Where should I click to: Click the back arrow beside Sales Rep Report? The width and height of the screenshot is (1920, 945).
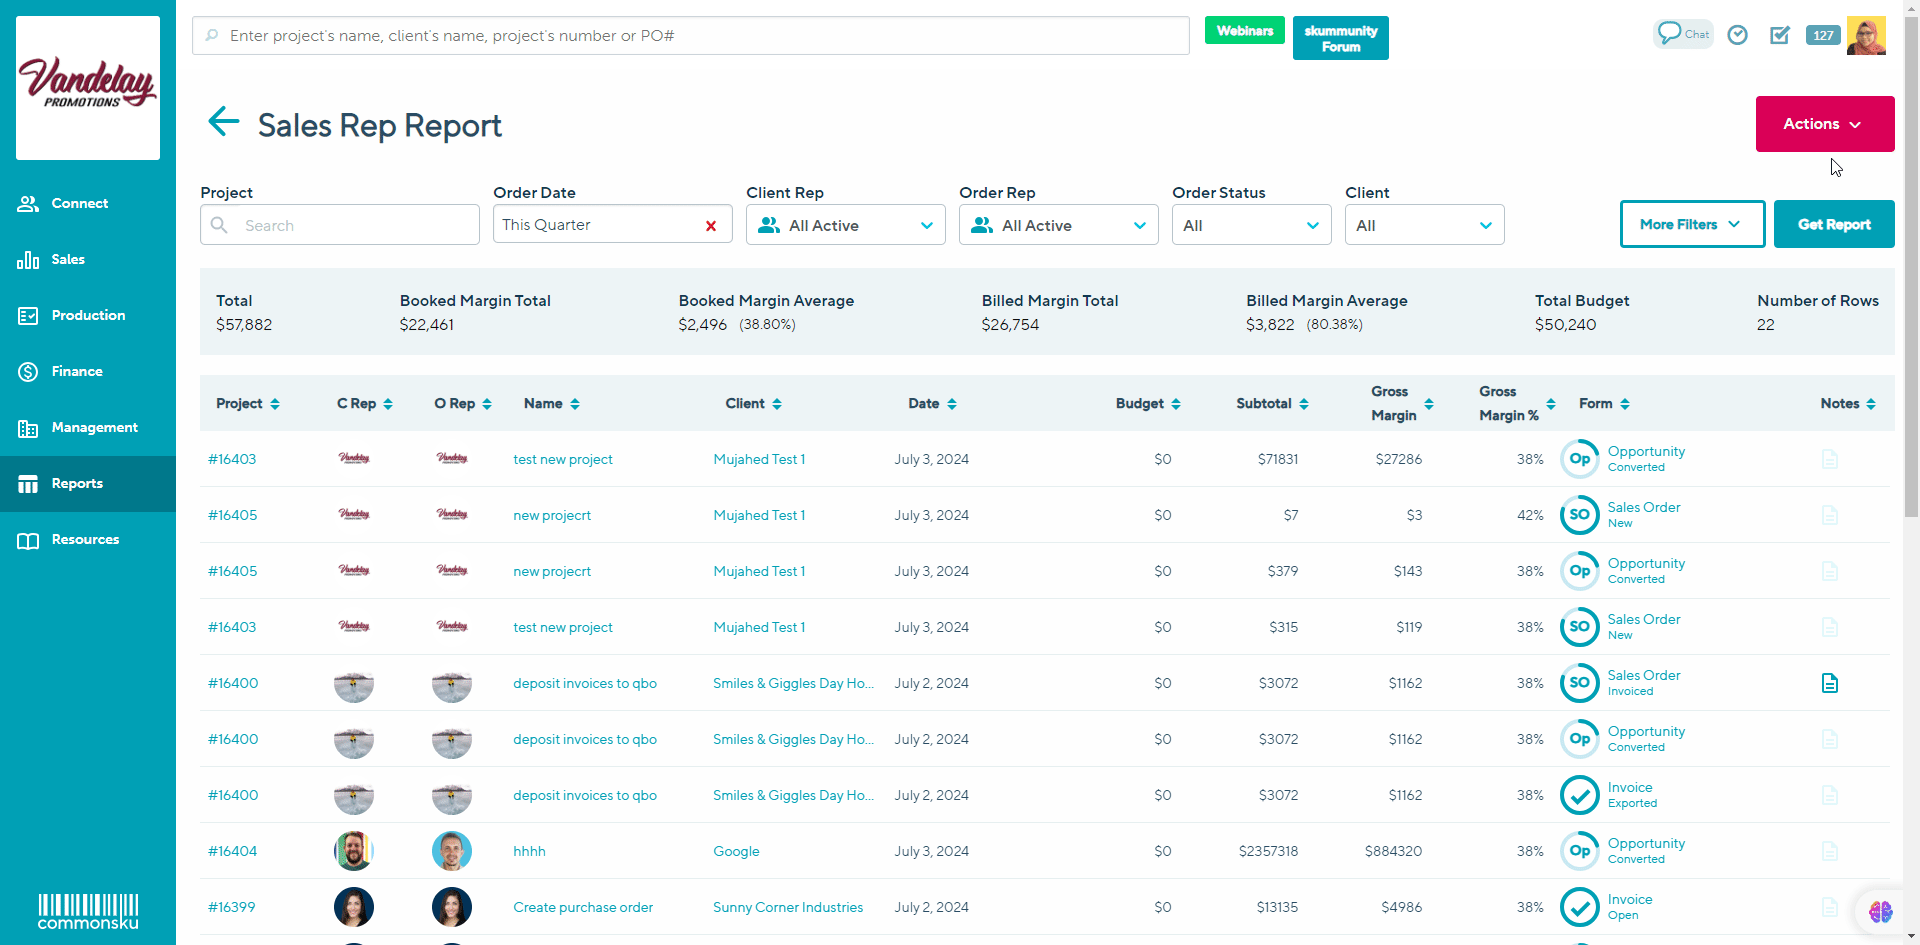[x=223, y=122]
